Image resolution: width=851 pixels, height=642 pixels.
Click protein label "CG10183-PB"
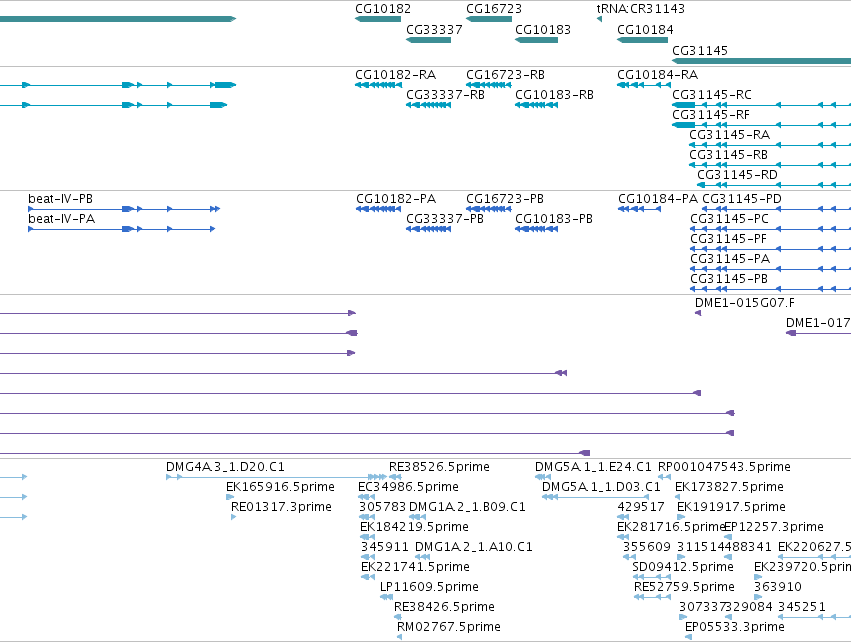[x=554, y=219]
